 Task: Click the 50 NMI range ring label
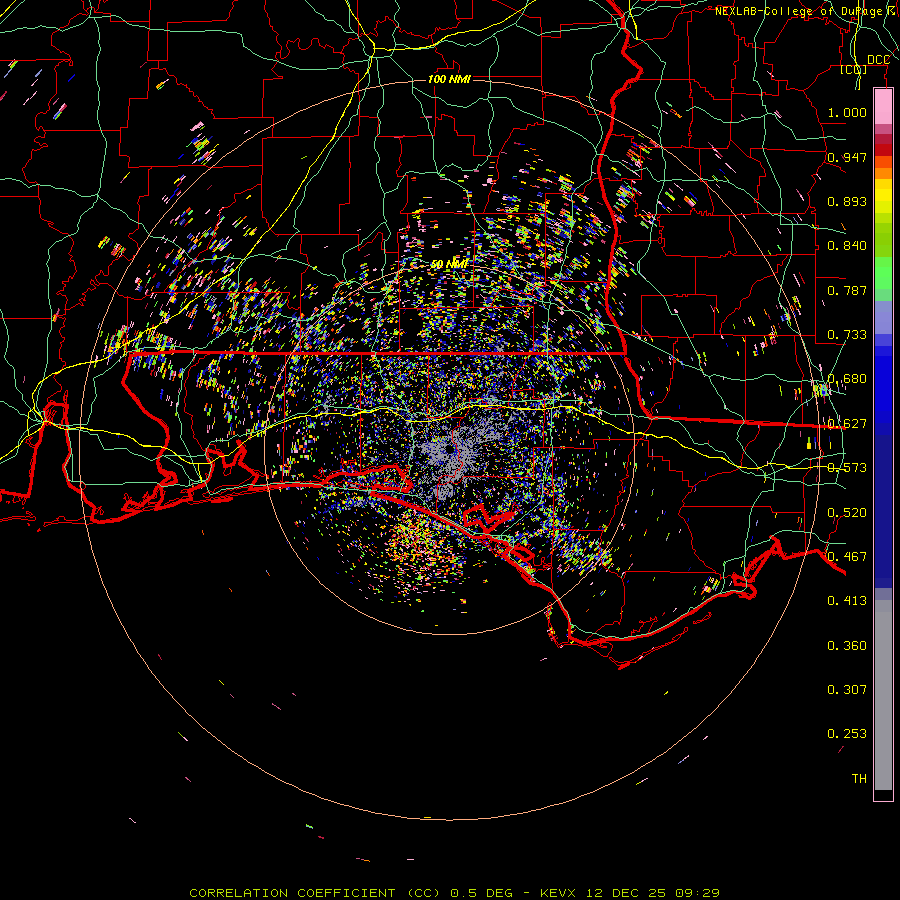coord(449,264)
